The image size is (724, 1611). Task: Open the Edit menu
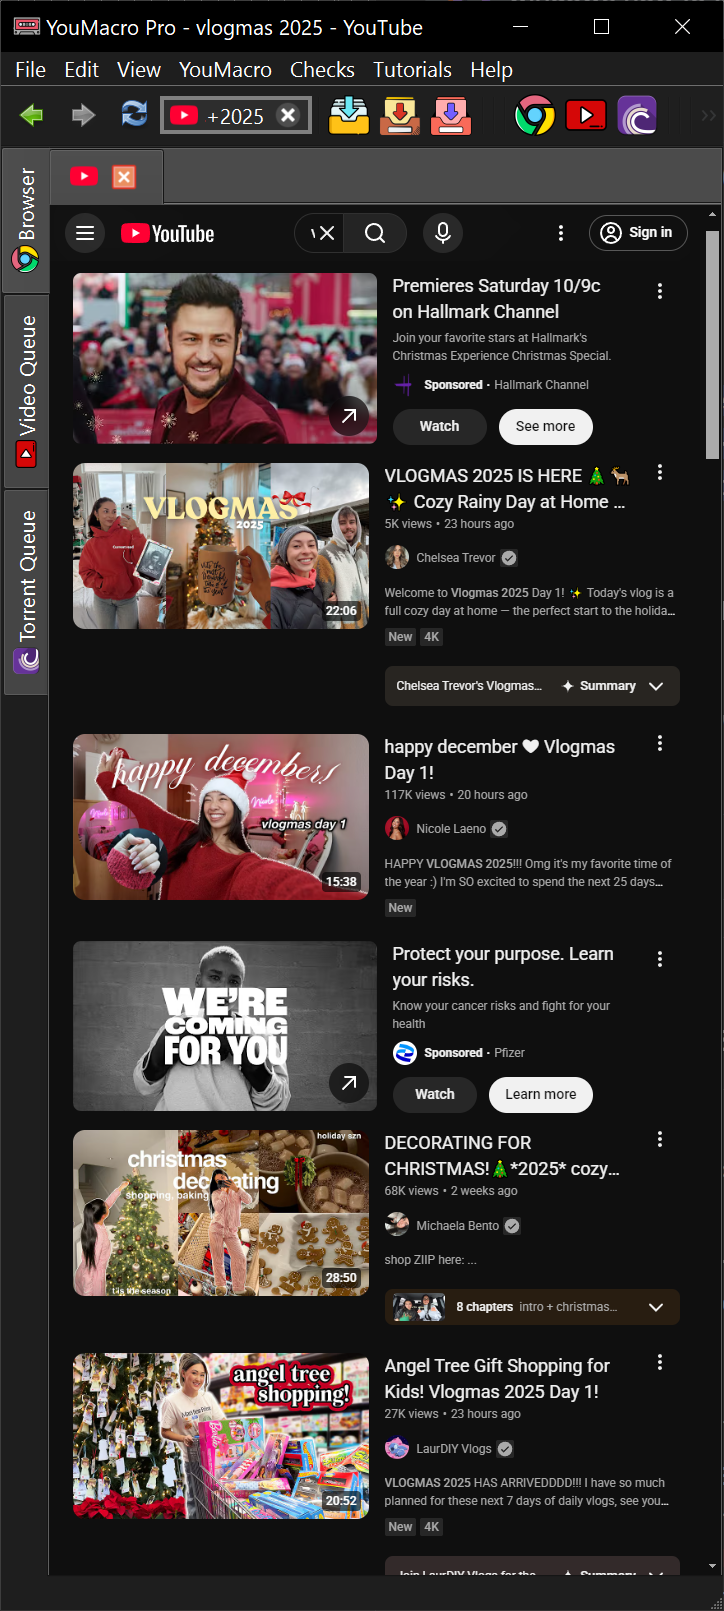coord(81,70)
